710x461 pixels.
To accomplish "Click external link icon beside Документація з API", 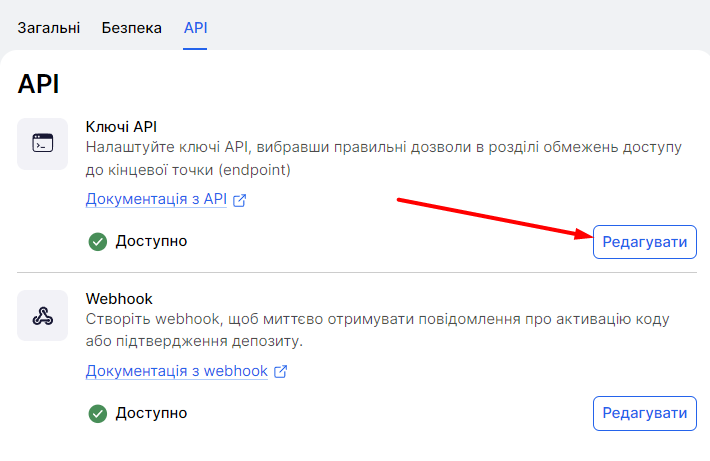I will [x=240, y=200].
